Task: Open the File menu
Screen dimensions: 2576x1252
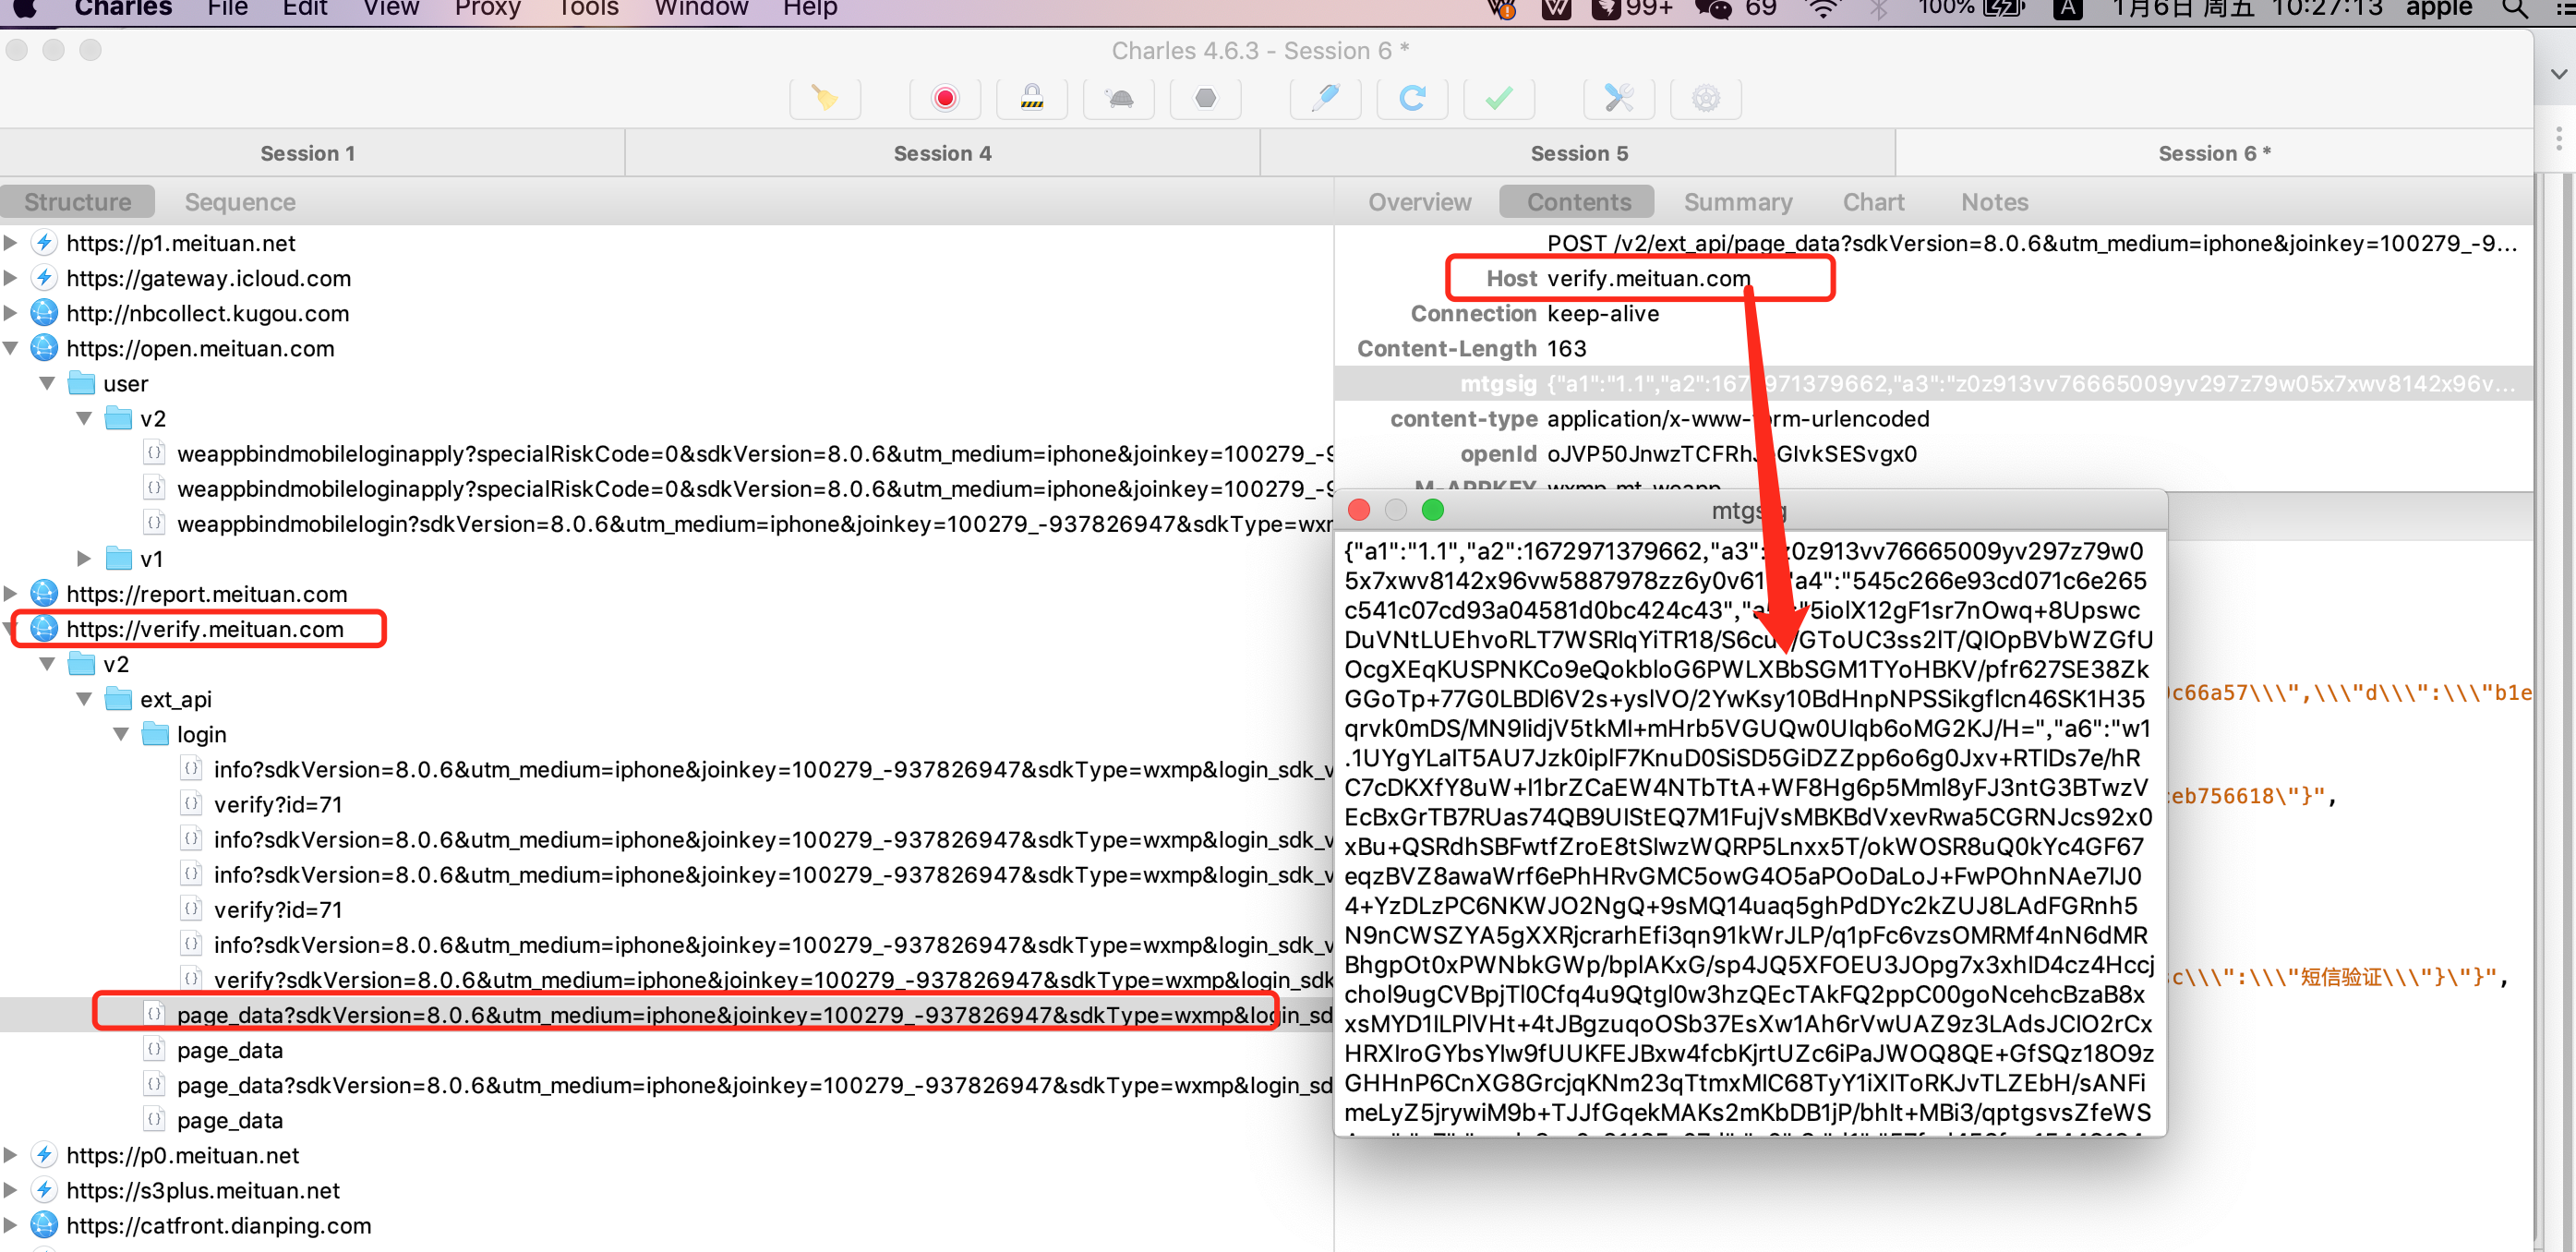Action: (228, 9)
